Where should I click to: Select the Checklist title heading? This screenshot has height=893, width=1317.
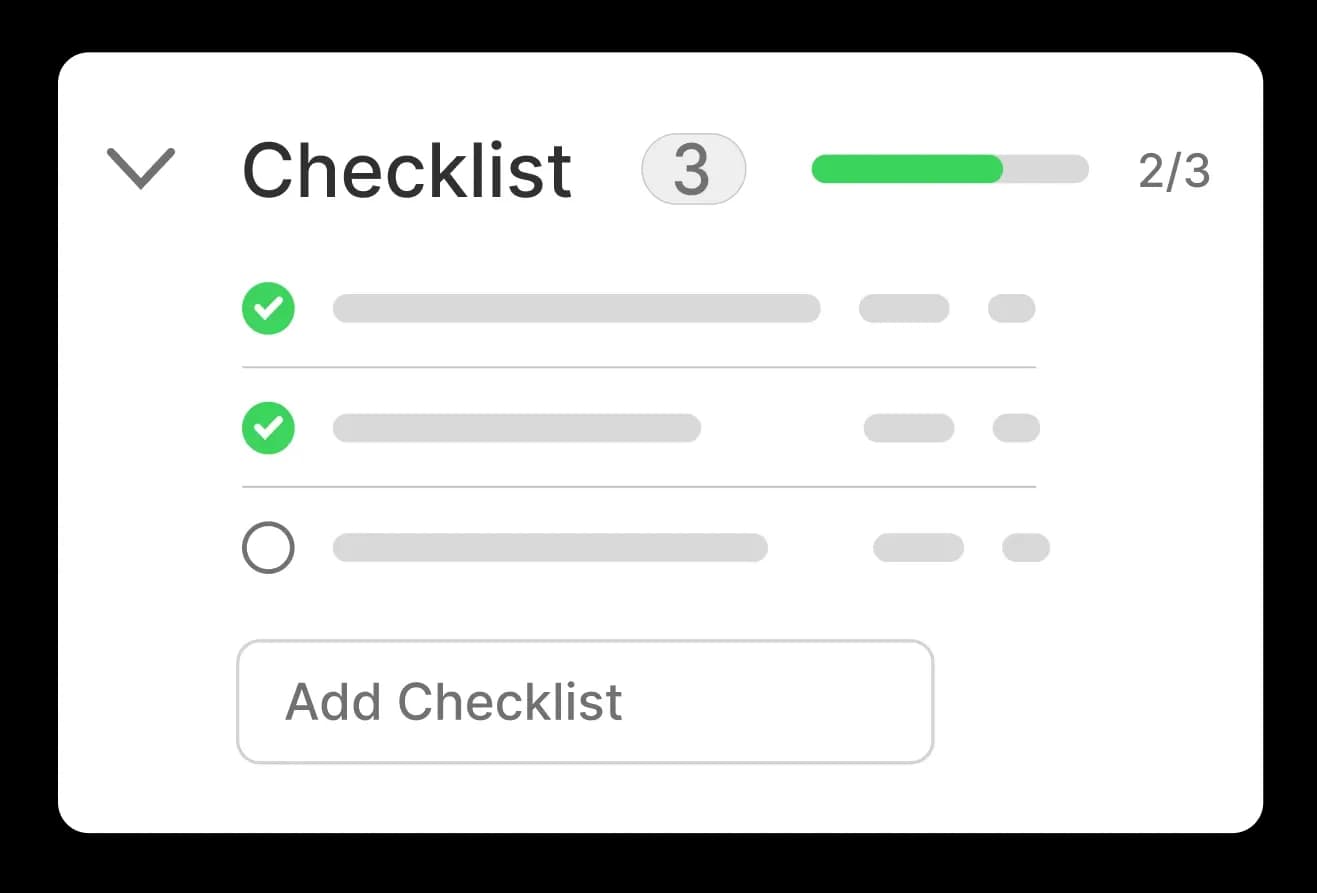pos(405,168)
